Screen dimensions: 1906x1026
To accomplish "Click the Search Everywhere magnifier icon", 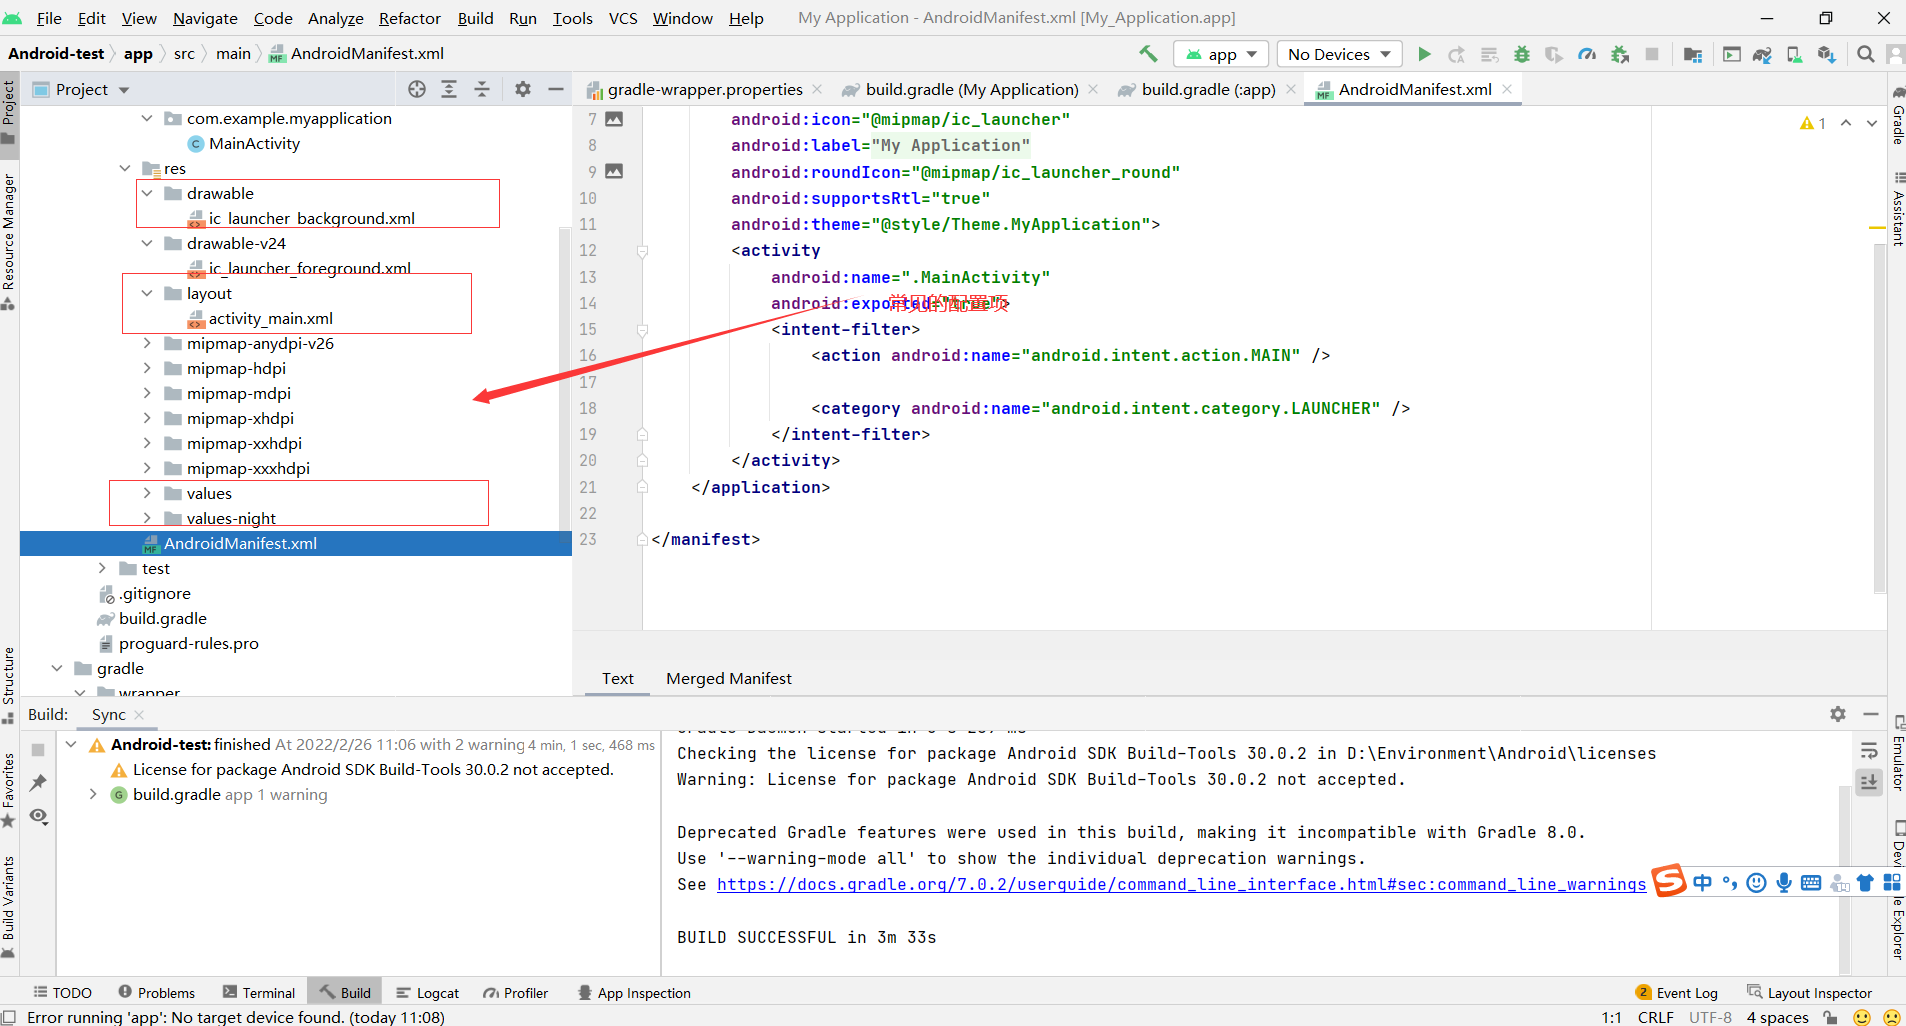I will coord(1865,54).
